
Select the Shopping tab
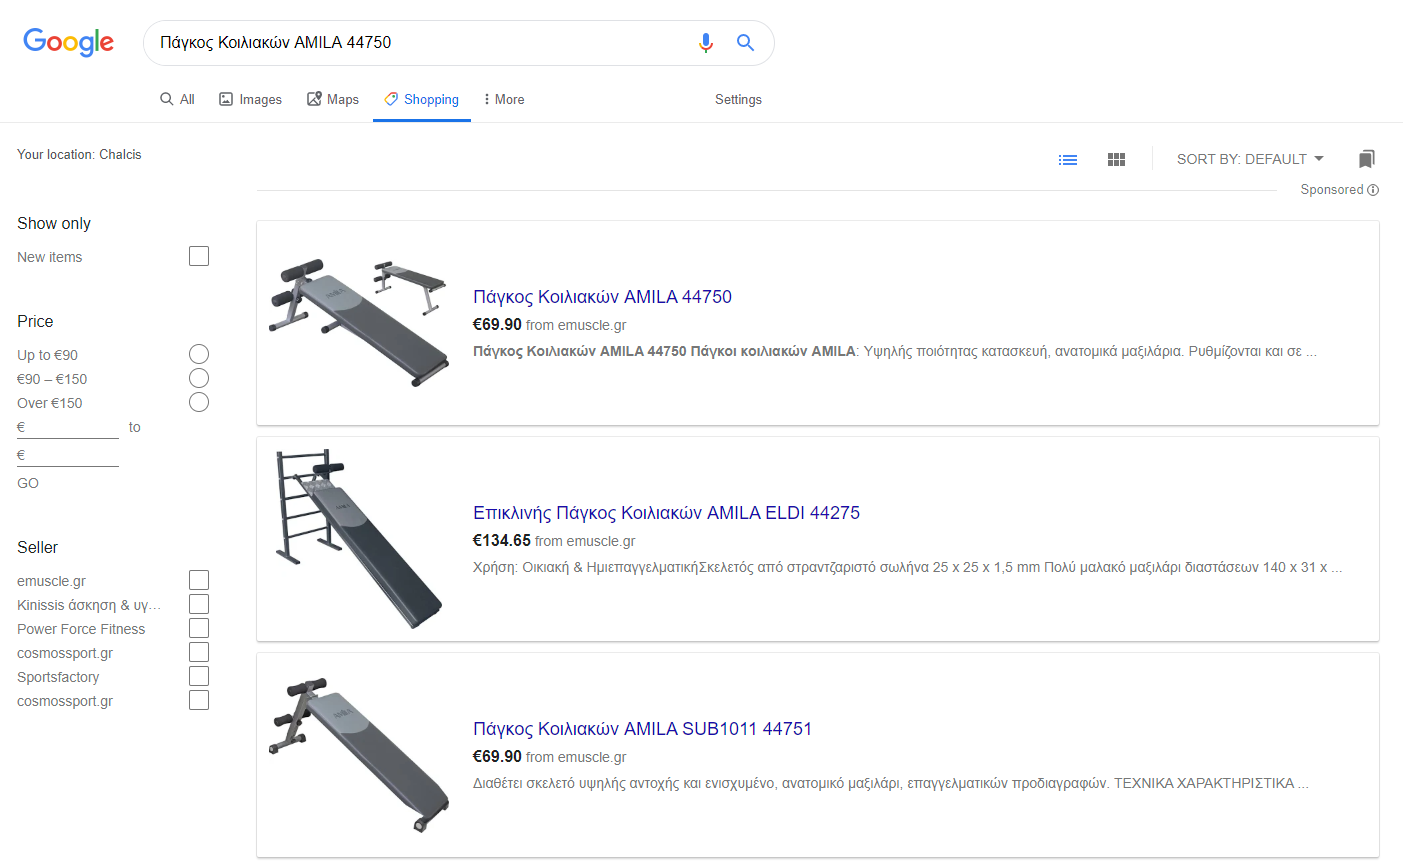(421, 99)
